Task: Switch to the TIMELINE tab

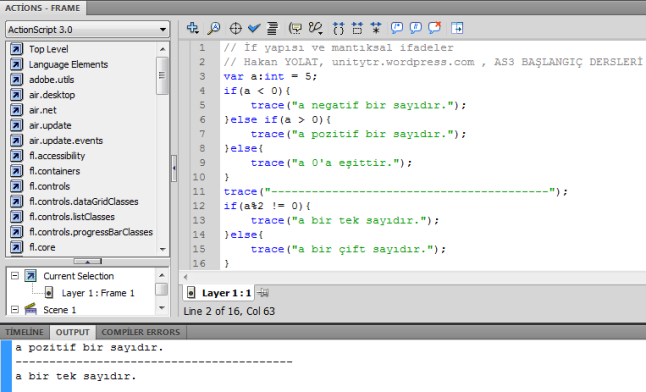Action: (x=24, y=332)
